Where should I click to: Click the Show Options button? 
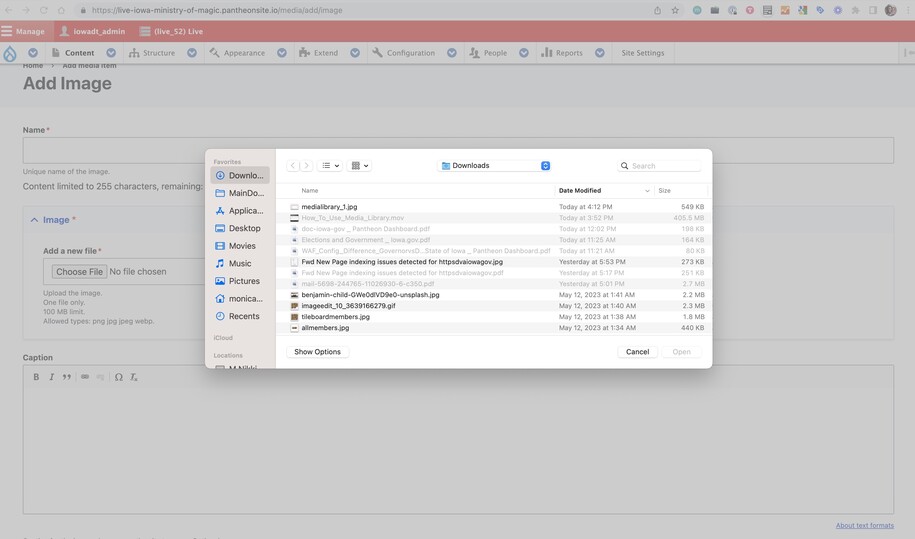317,352
